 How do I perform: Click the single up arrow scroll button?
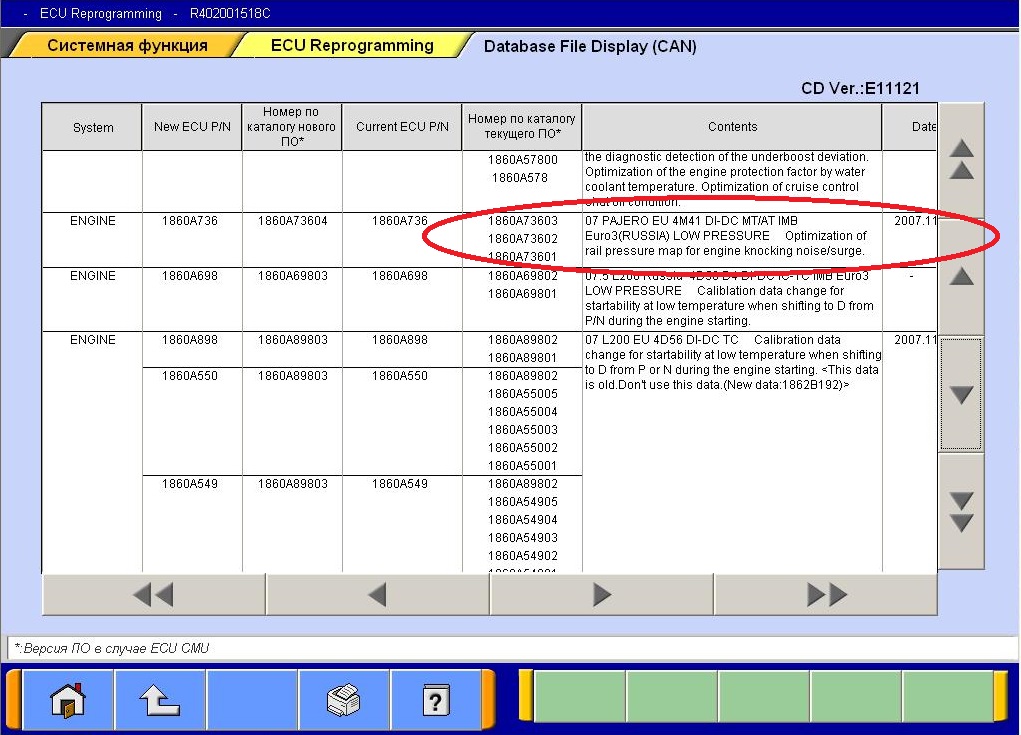pos(961,277)
